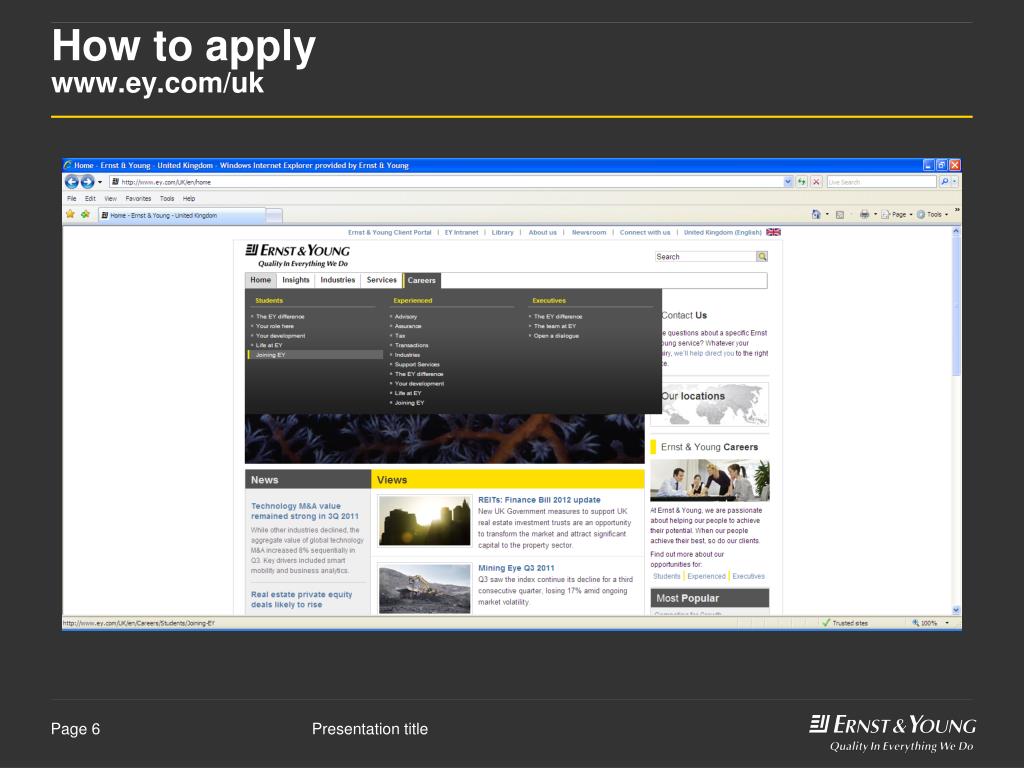The image size is (1024, 768).
Task: Click the blank new tab button
Action: [274, 215]
